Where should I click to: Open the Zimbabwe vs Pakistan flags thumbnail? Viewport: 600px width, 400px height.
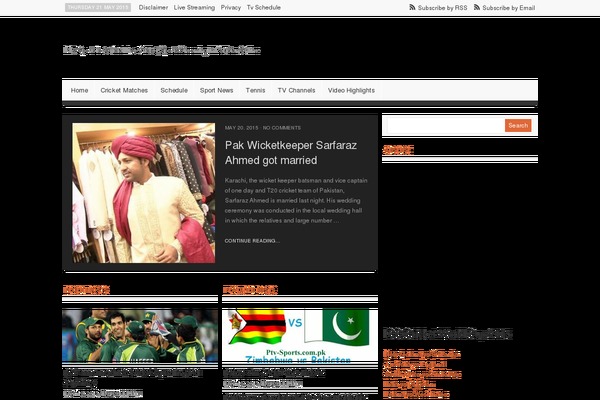tap(300, 336)
